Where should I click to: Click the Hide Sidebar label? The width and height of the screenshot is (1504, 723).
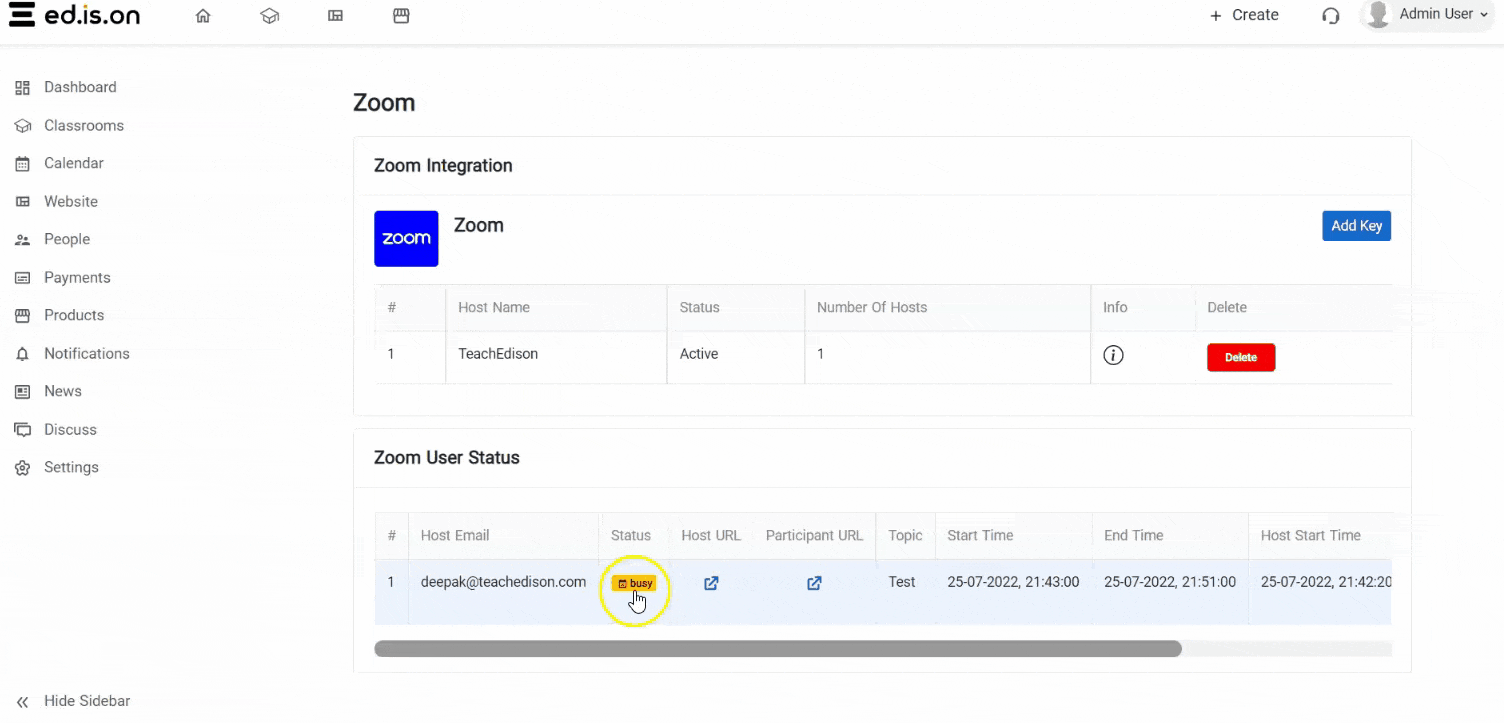tap(87, 701)
